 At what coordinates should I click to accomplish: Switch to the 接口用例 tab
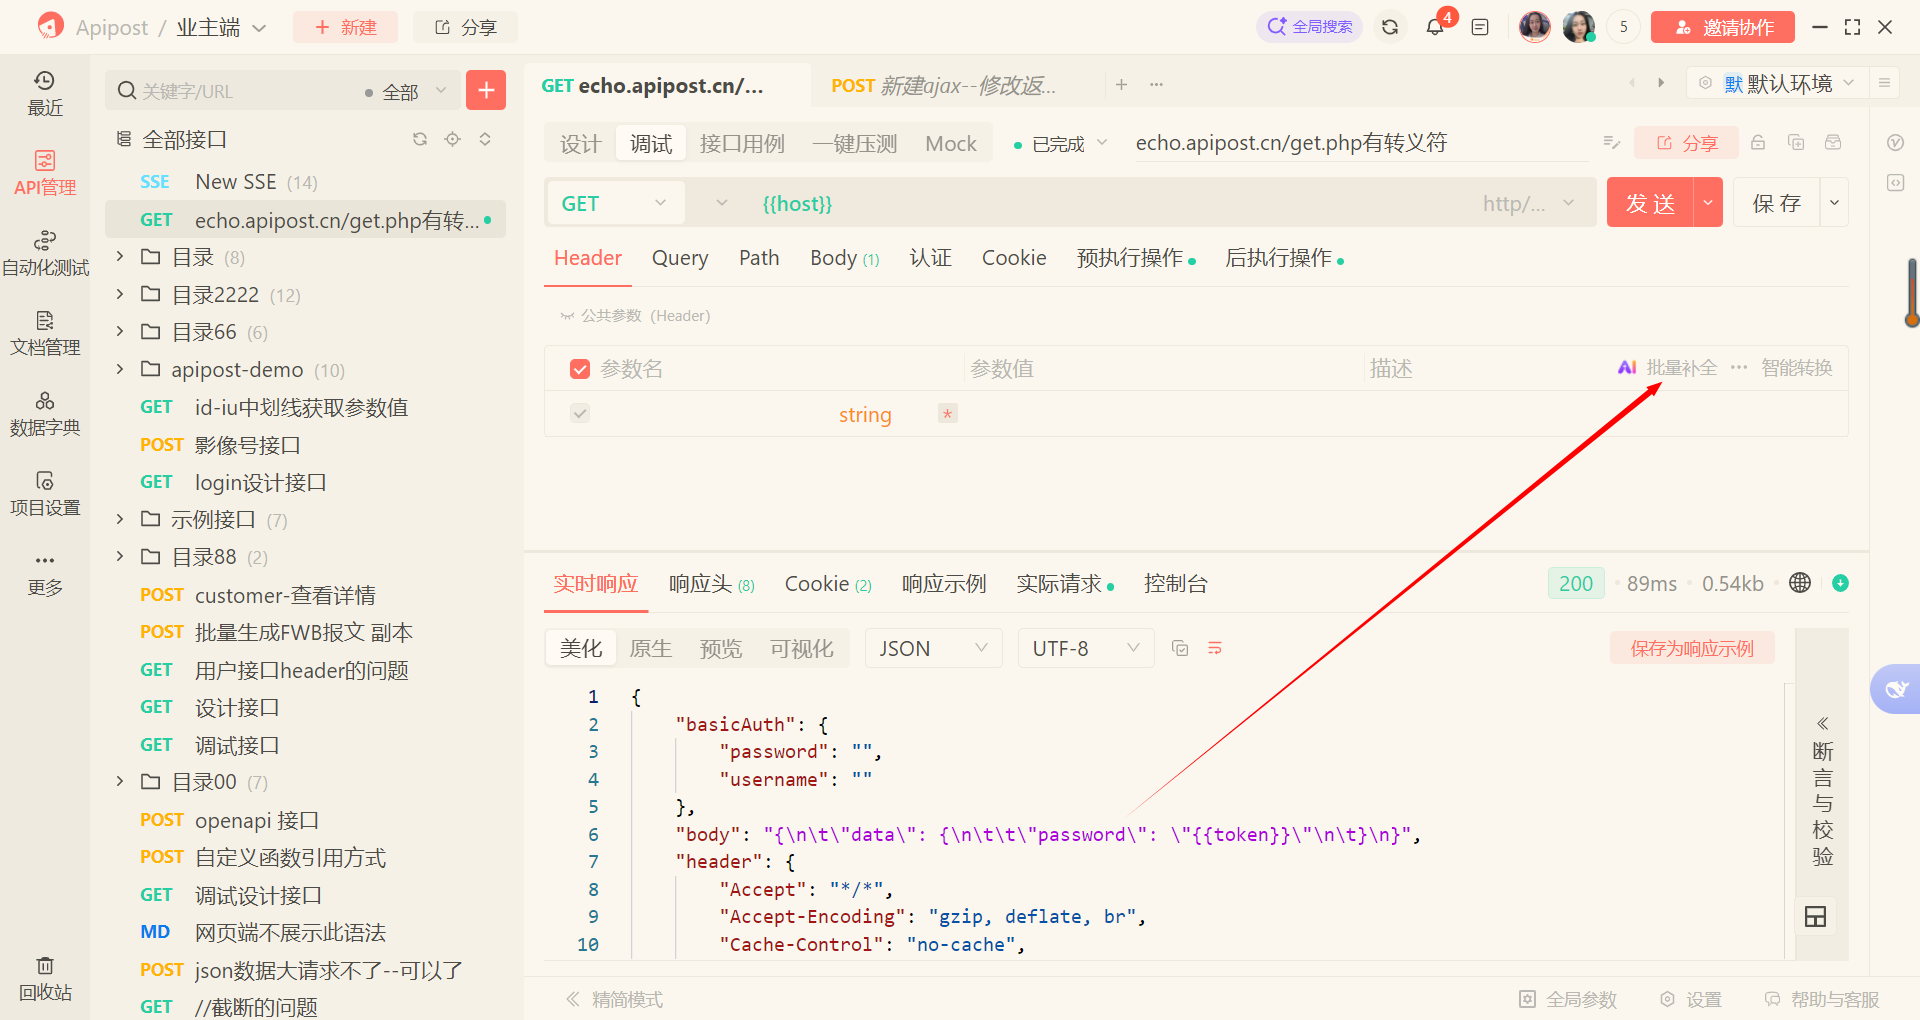742,144
